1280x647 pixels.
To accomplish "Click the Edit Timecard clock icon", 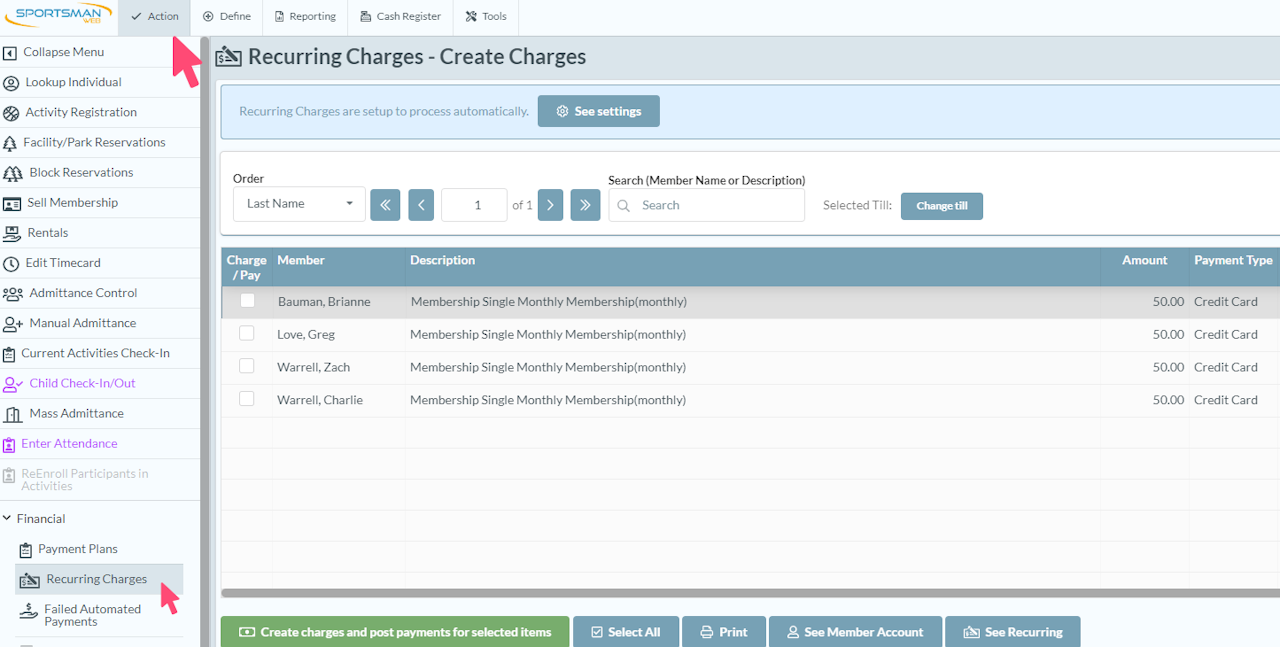I will coord(11,263).
